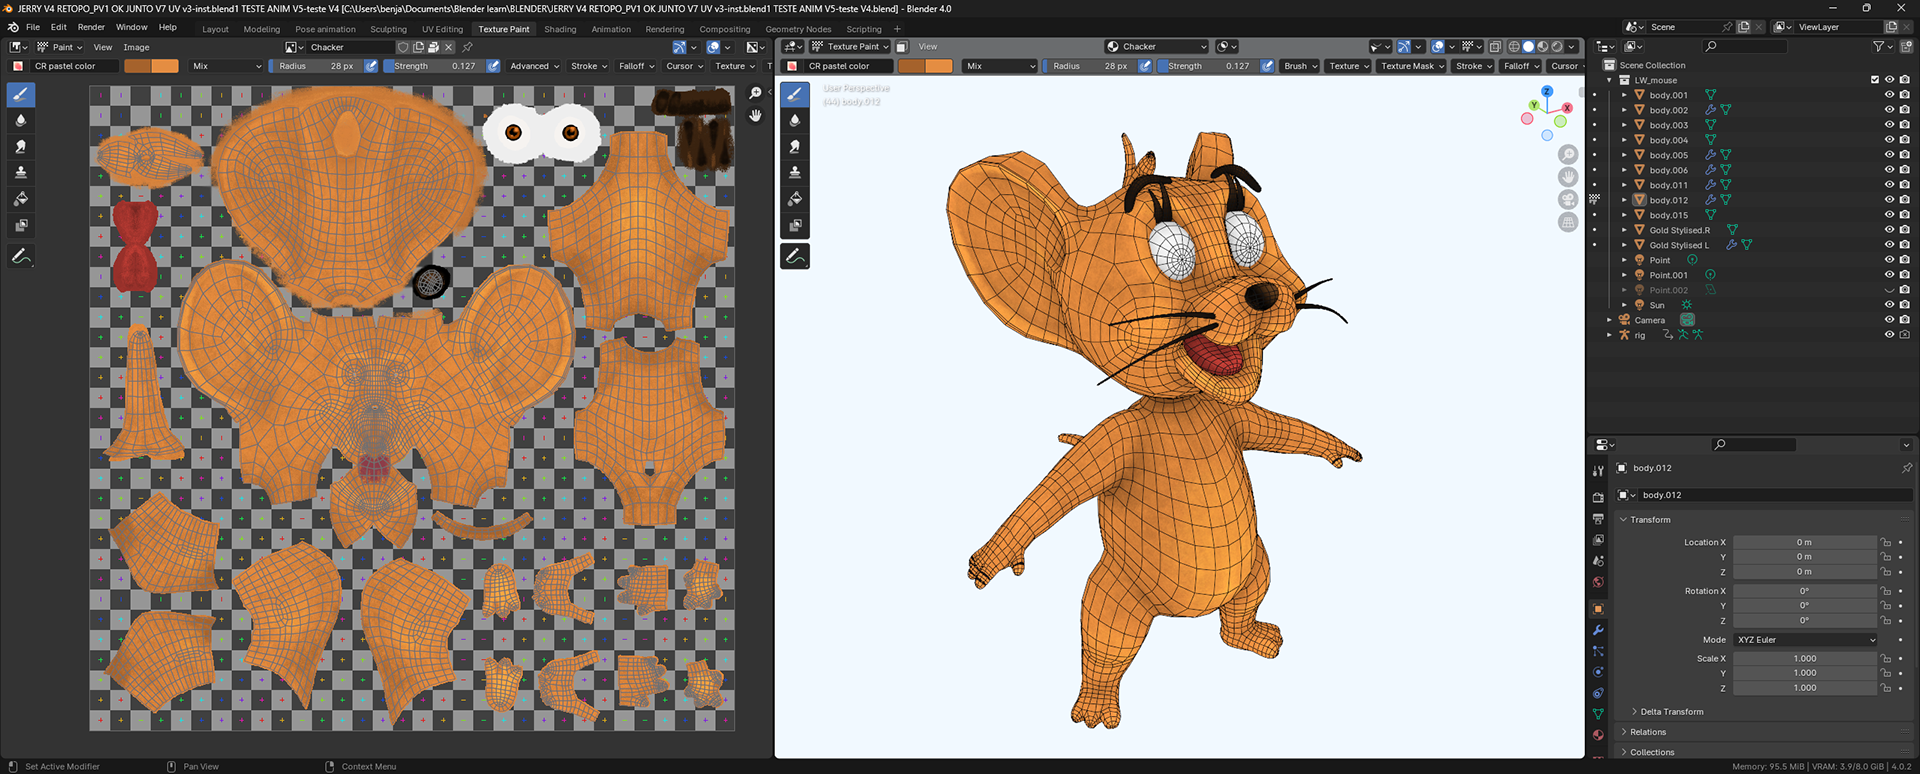This screenshot has height=774, width=1920.
Task: Open Physics properties tab
Action: (1598, 672)
